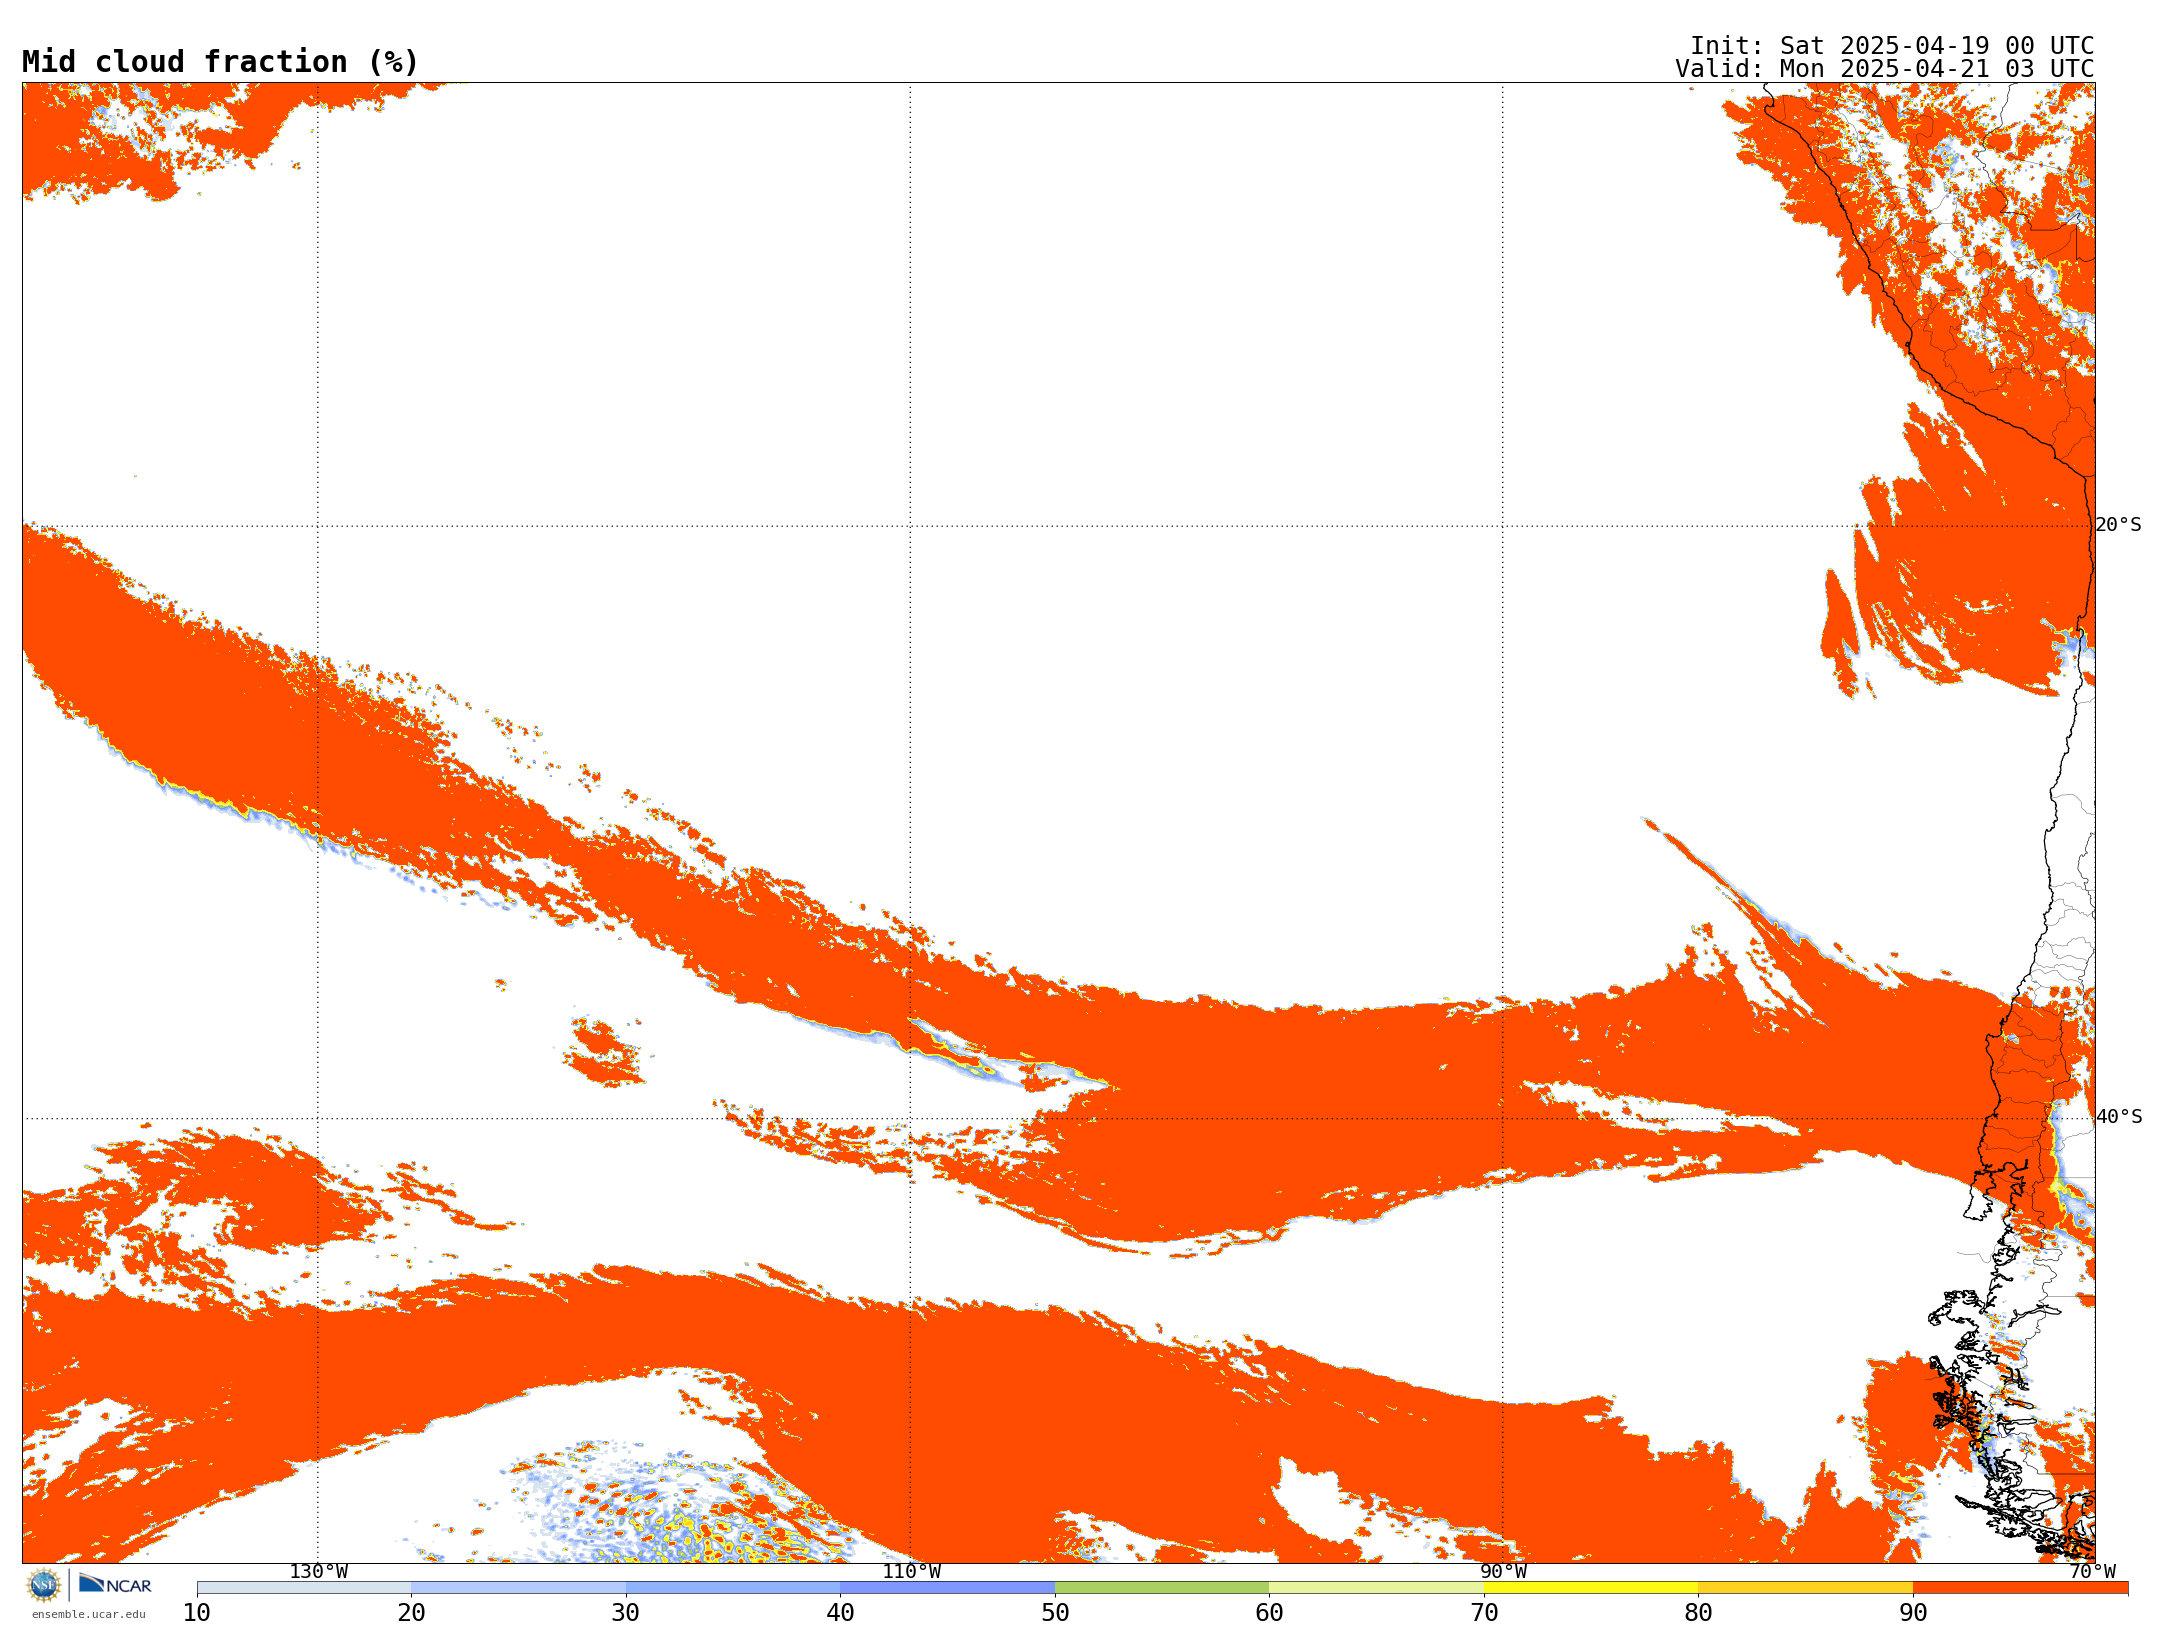Select the Init: Sat 2025-04-19 00 UTC text
This screenshot has height=1626, width=2160.
[1892, 46]
